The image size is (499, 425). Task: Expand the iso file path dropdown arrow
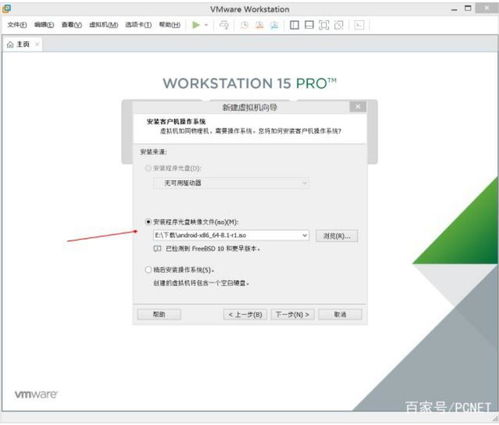304,235
